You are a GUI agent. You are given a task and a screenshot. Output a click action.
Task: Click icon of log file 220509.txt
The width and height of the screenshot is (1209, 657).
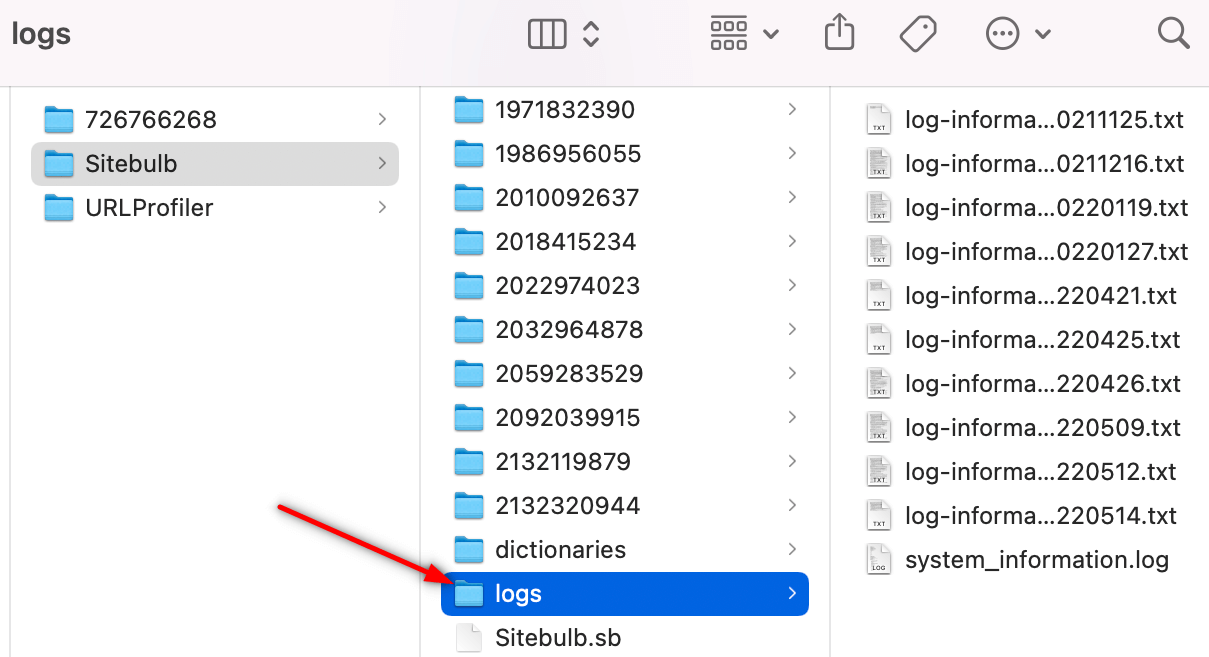tap(879, 428)
